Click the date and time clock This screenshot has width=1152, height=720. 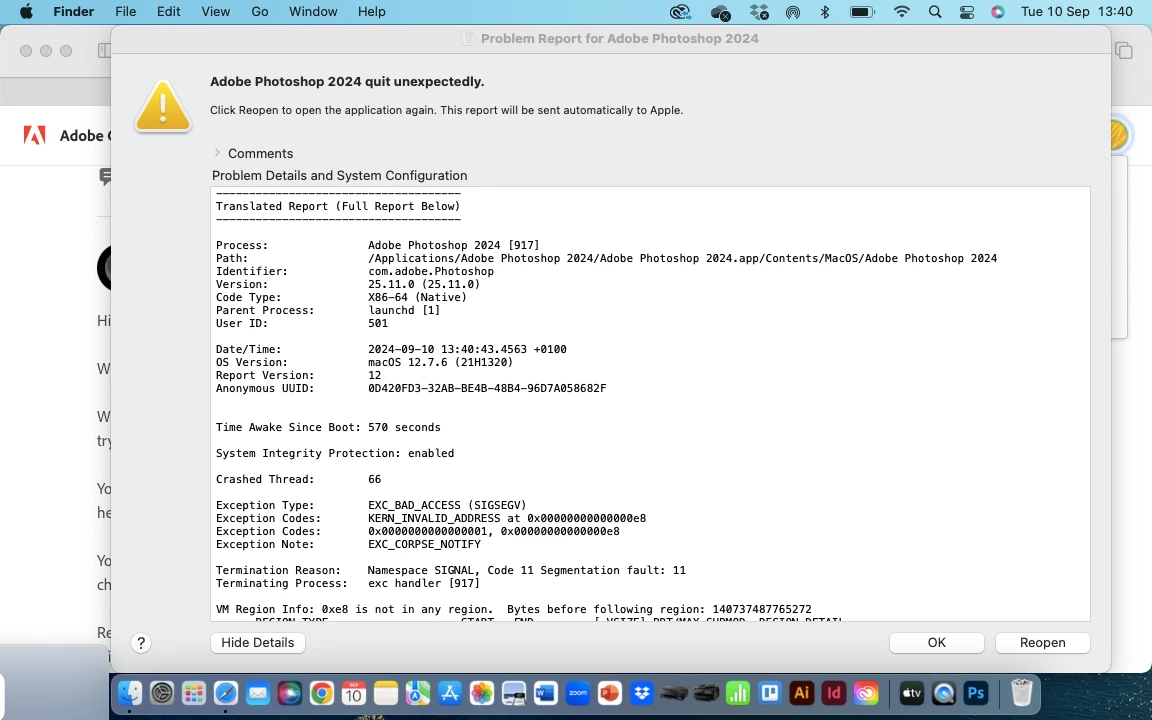point(1076,12)
